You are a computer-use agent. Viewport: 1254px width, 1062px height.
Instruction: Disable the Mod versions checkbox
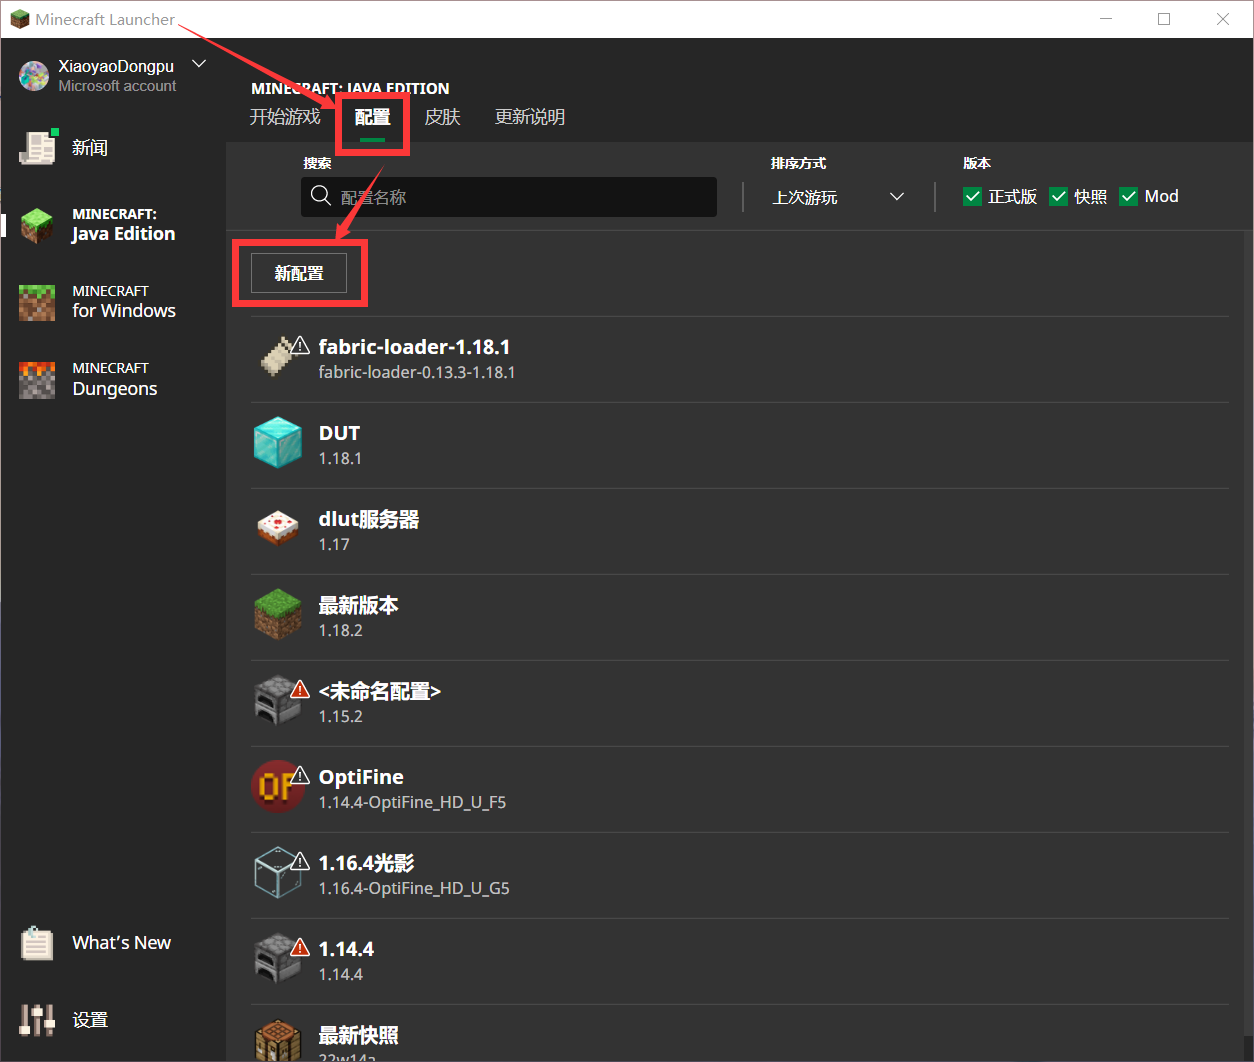(1128, 197)
